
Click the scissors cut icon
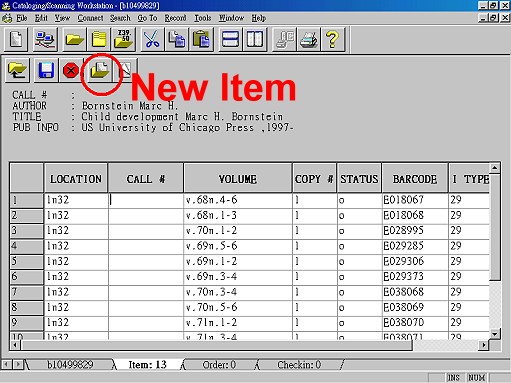pyautogui.click(x=152, y=39)
